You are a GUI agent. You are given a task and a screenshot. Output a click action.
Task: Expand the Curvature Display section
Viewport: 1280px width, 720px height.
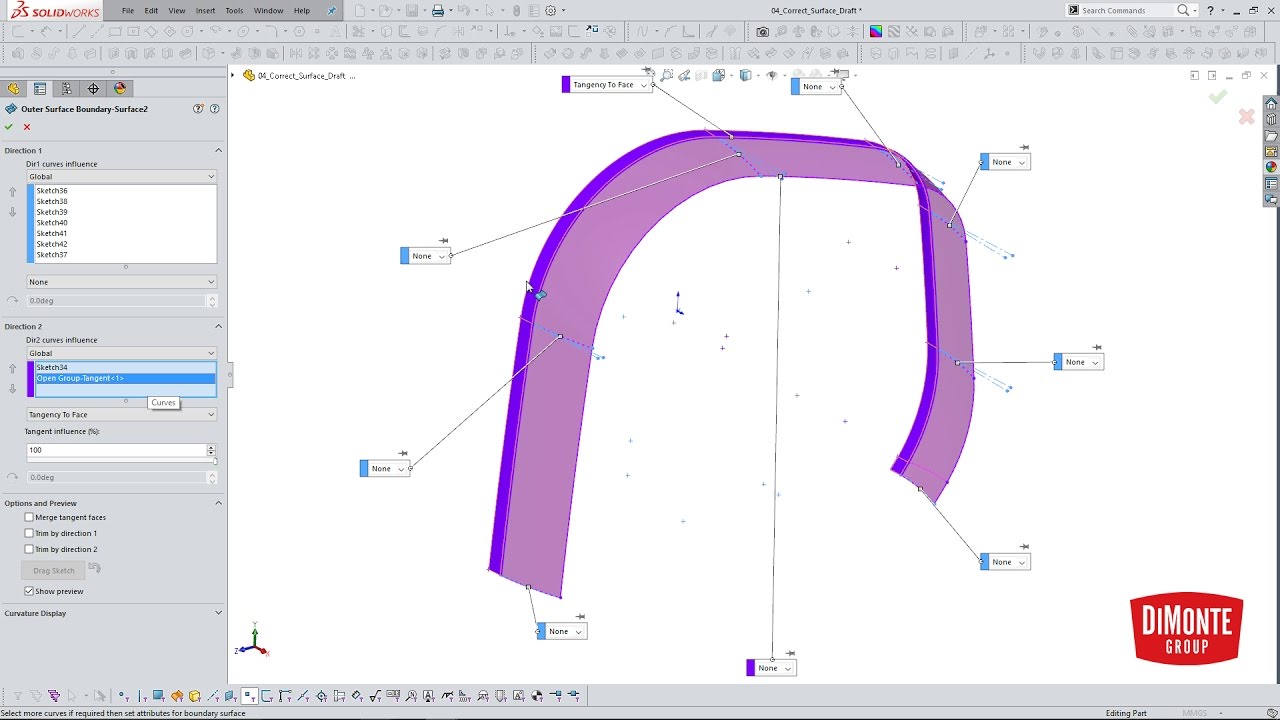coord(218,614)
